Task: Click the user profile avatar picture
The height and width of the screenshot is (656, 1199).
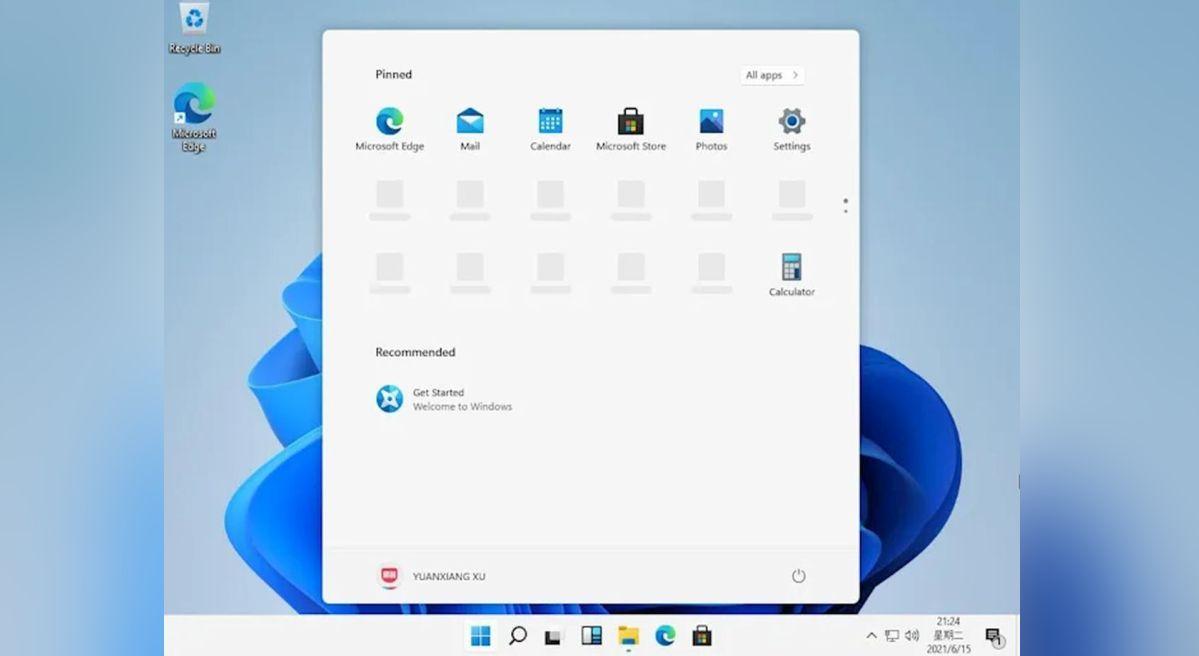Action: coord(389,576)
